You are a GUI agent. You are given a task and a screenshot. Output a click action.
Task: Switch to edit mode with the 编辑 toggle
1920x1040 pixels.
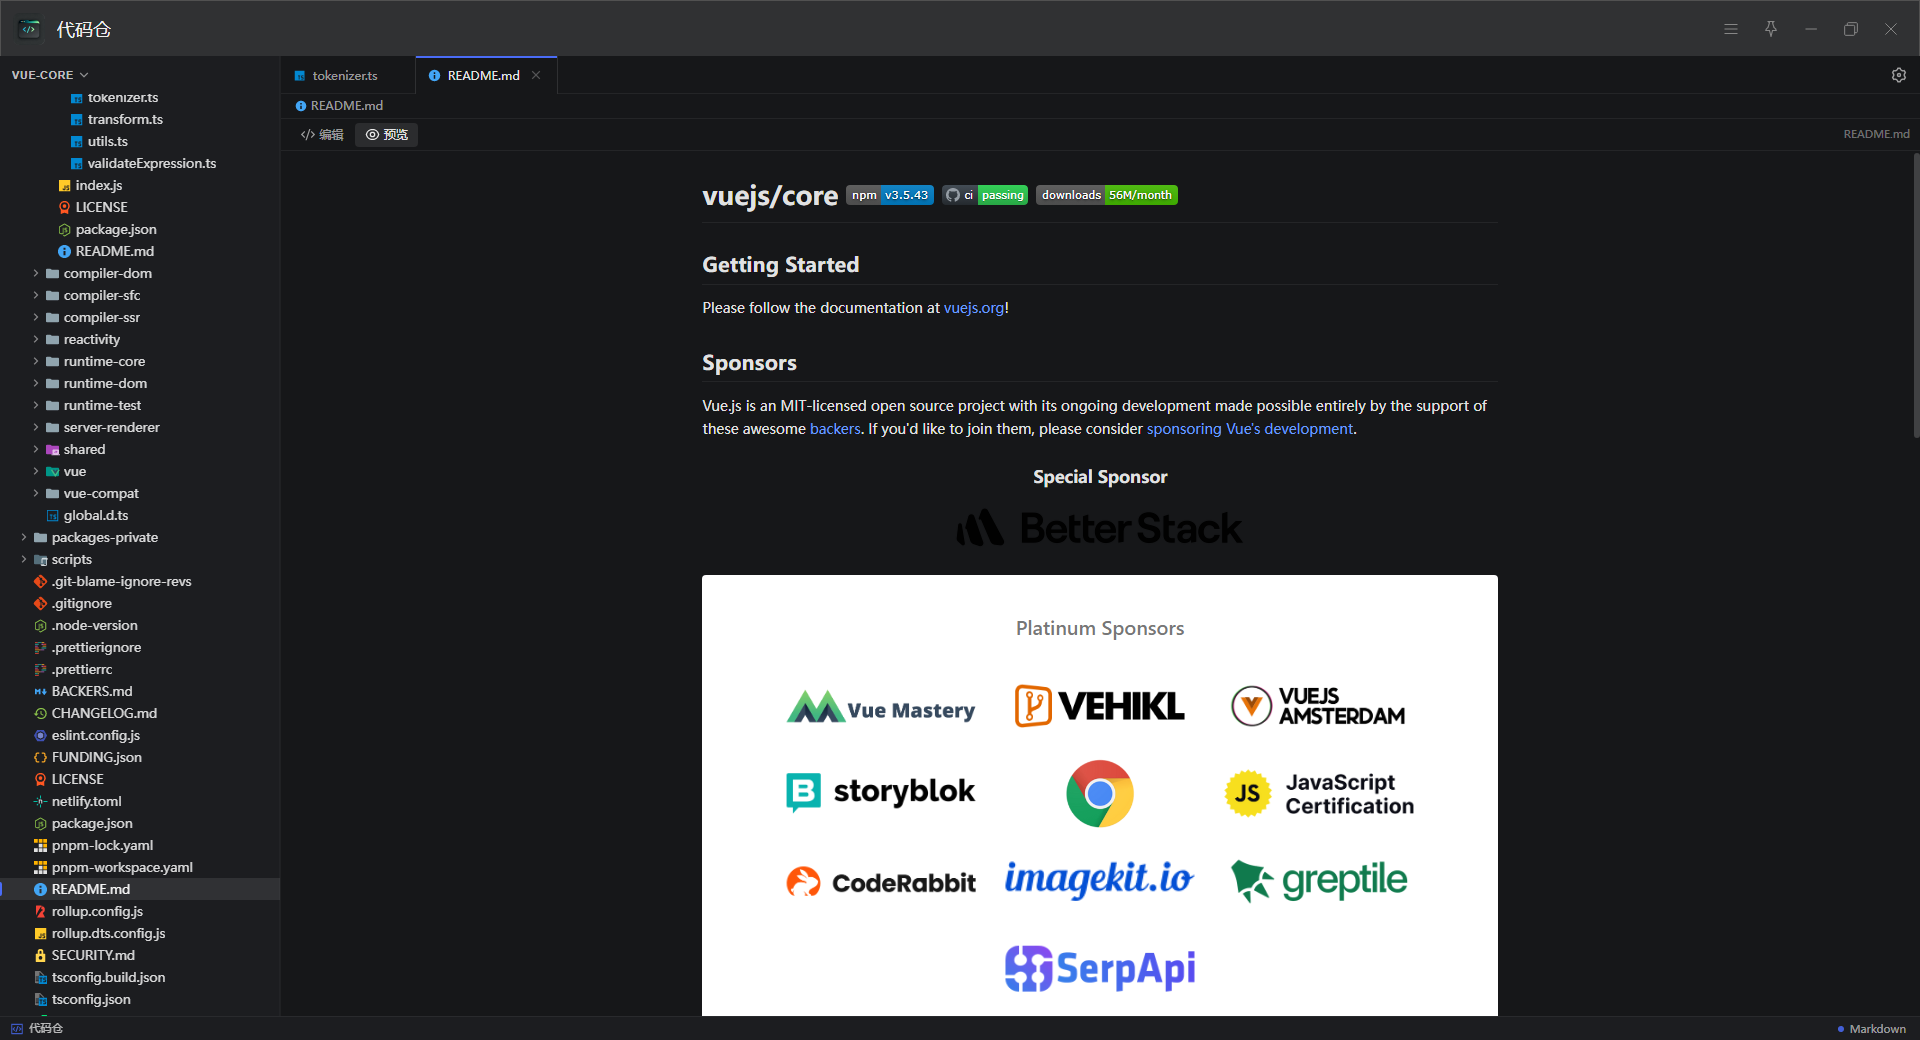[322, 134]
